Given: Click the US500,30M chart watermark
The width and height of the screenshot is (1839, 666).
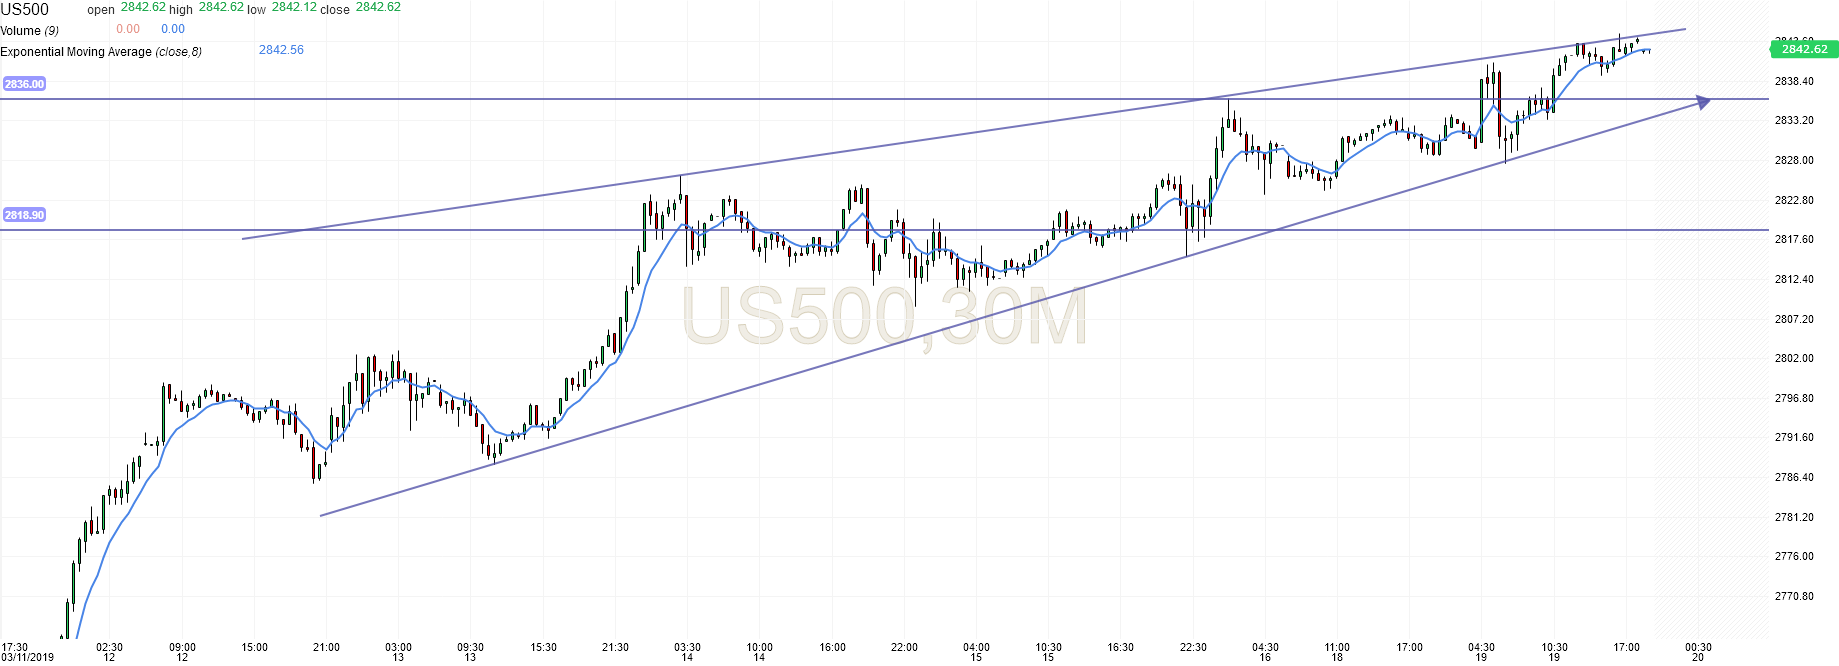Looking at the screenshot, I should (884, 317).
